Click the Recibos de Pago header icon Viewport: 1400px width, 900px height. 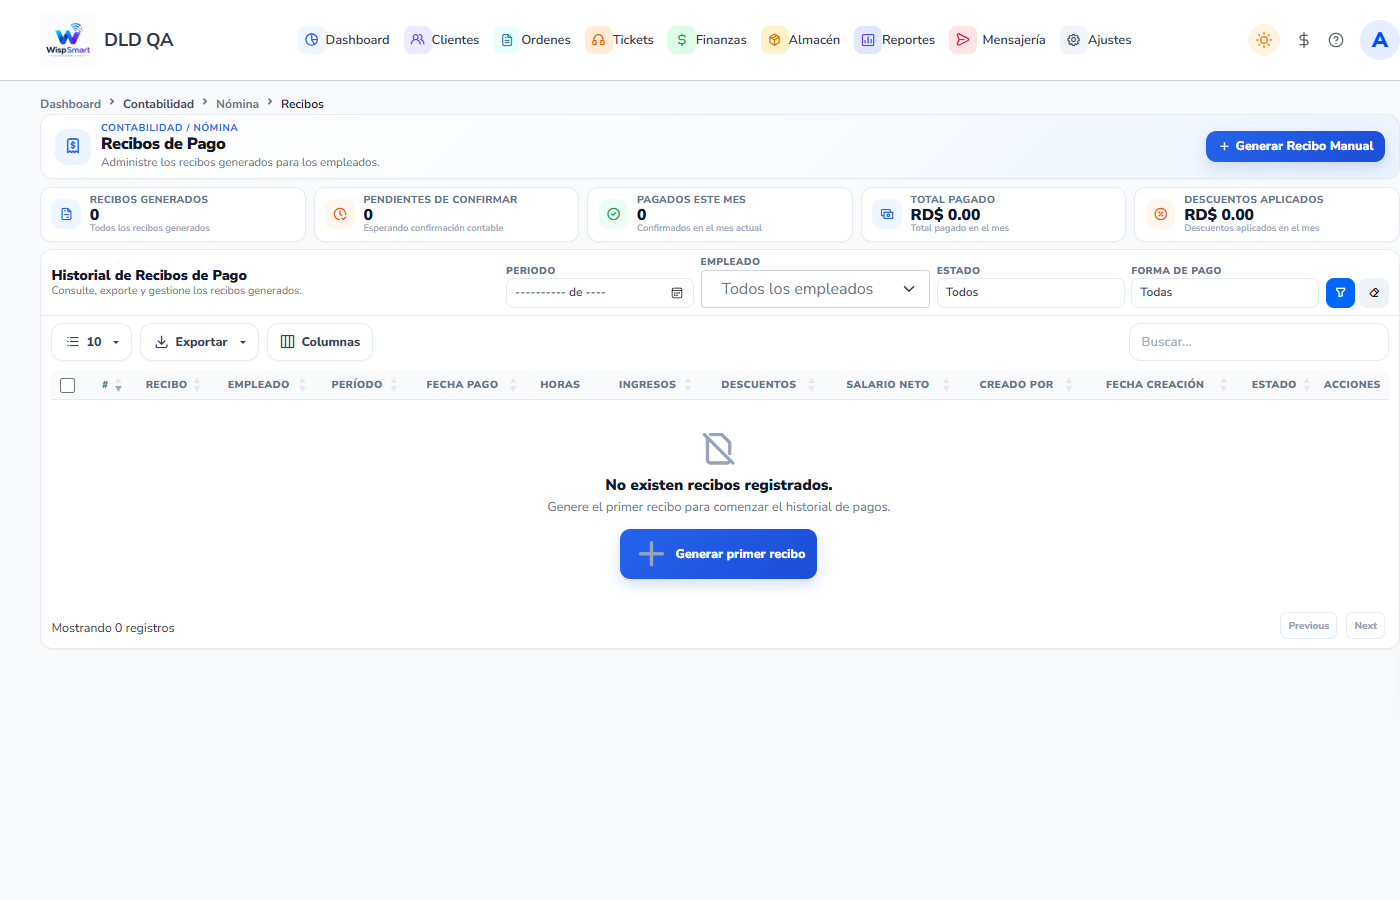[x=73, y=146]
